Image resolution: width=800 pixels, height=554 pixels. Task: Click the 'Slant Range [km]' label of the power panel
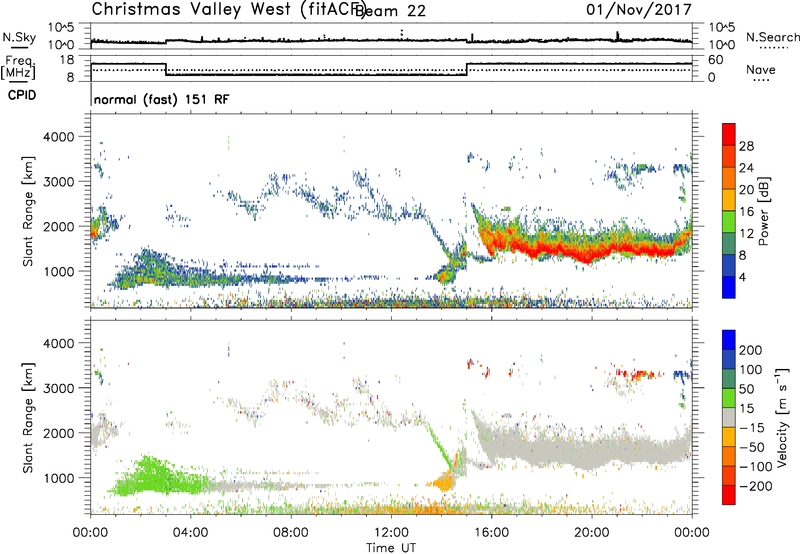pyautogui.click(x=28, y=212)
